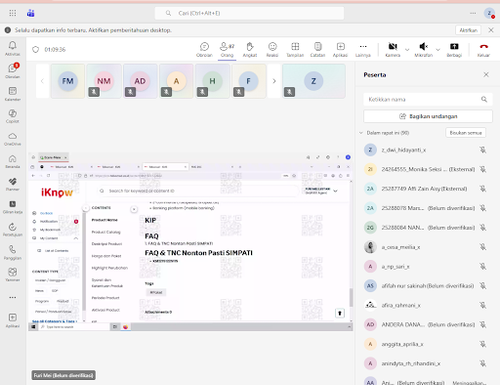Open Aplikasi in meeting toolbar
500x385 pixels.
340,49
